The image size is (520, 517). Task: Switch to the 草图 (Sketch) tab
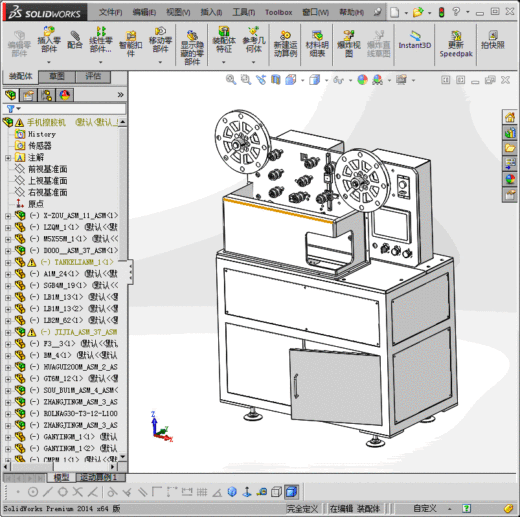pyautogui.click(x=57, y=76)
